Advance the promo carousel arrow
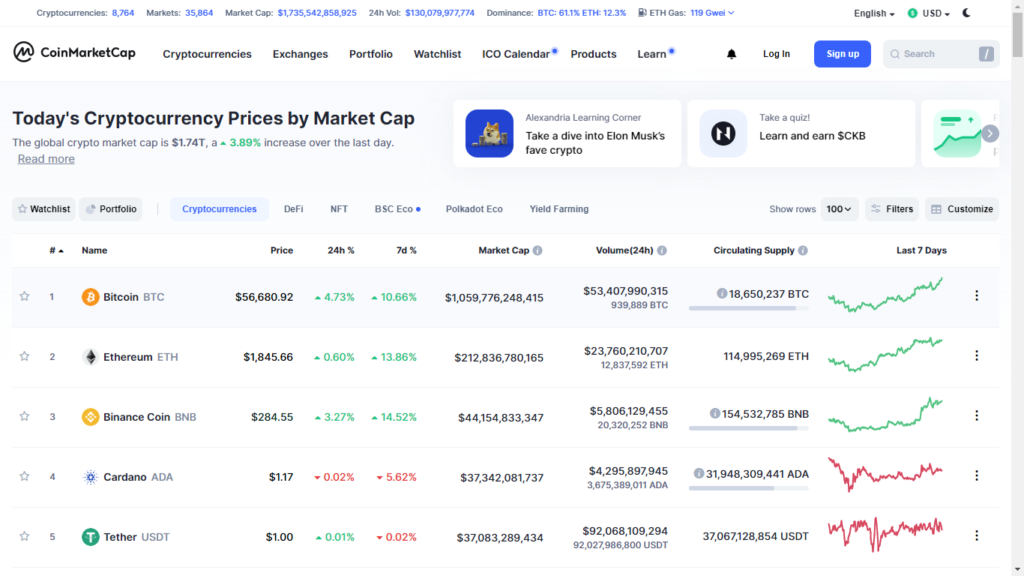The image size is (1024, 576). [x=990, y=134]
